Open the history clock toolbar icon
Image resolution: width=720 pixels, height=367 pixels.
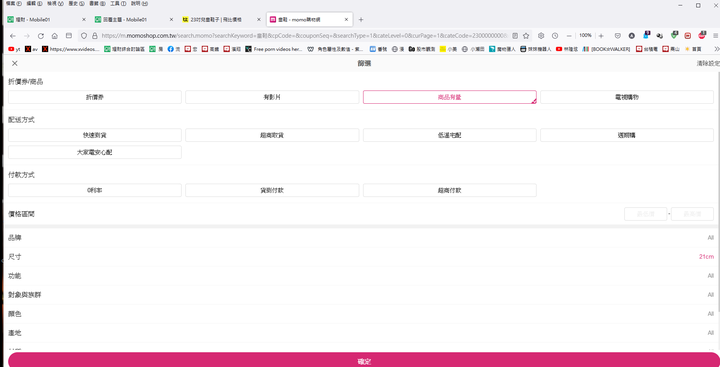pyautogui.click(x=555, y=36)
